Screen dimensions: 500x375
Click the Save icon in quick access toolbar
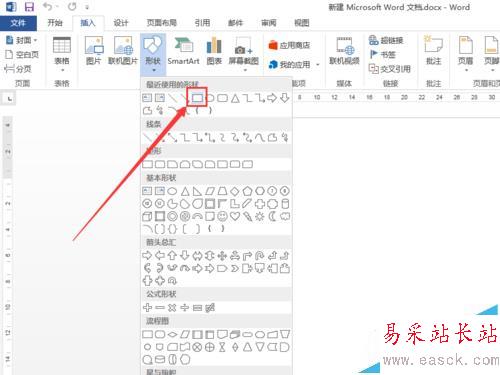[29, 7]
